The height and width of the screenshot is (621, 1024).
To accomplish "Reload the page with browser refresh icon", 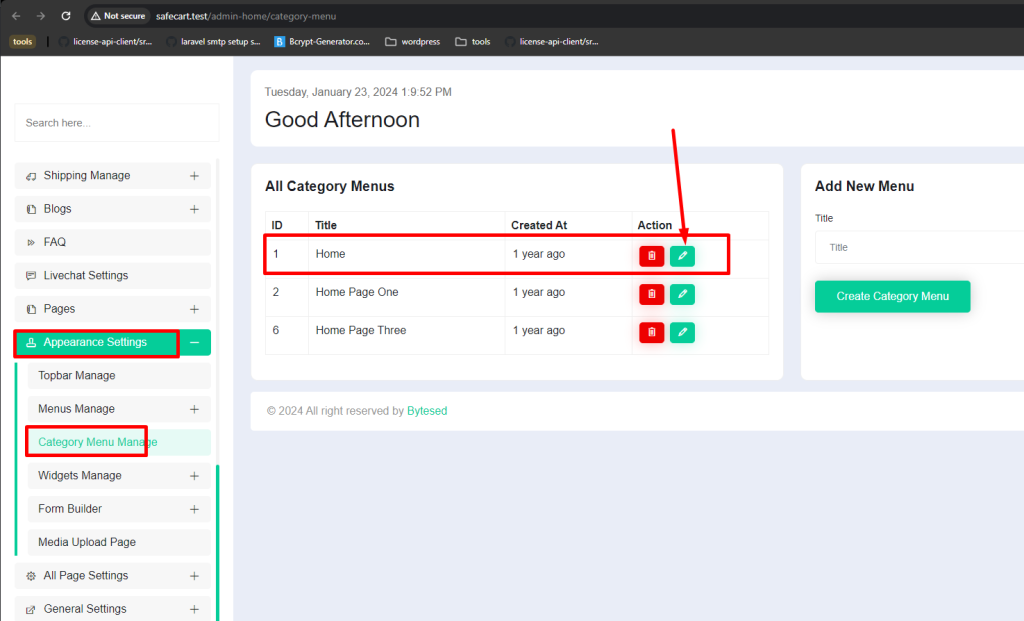I will pyautogui.click(x=66, y=16).
